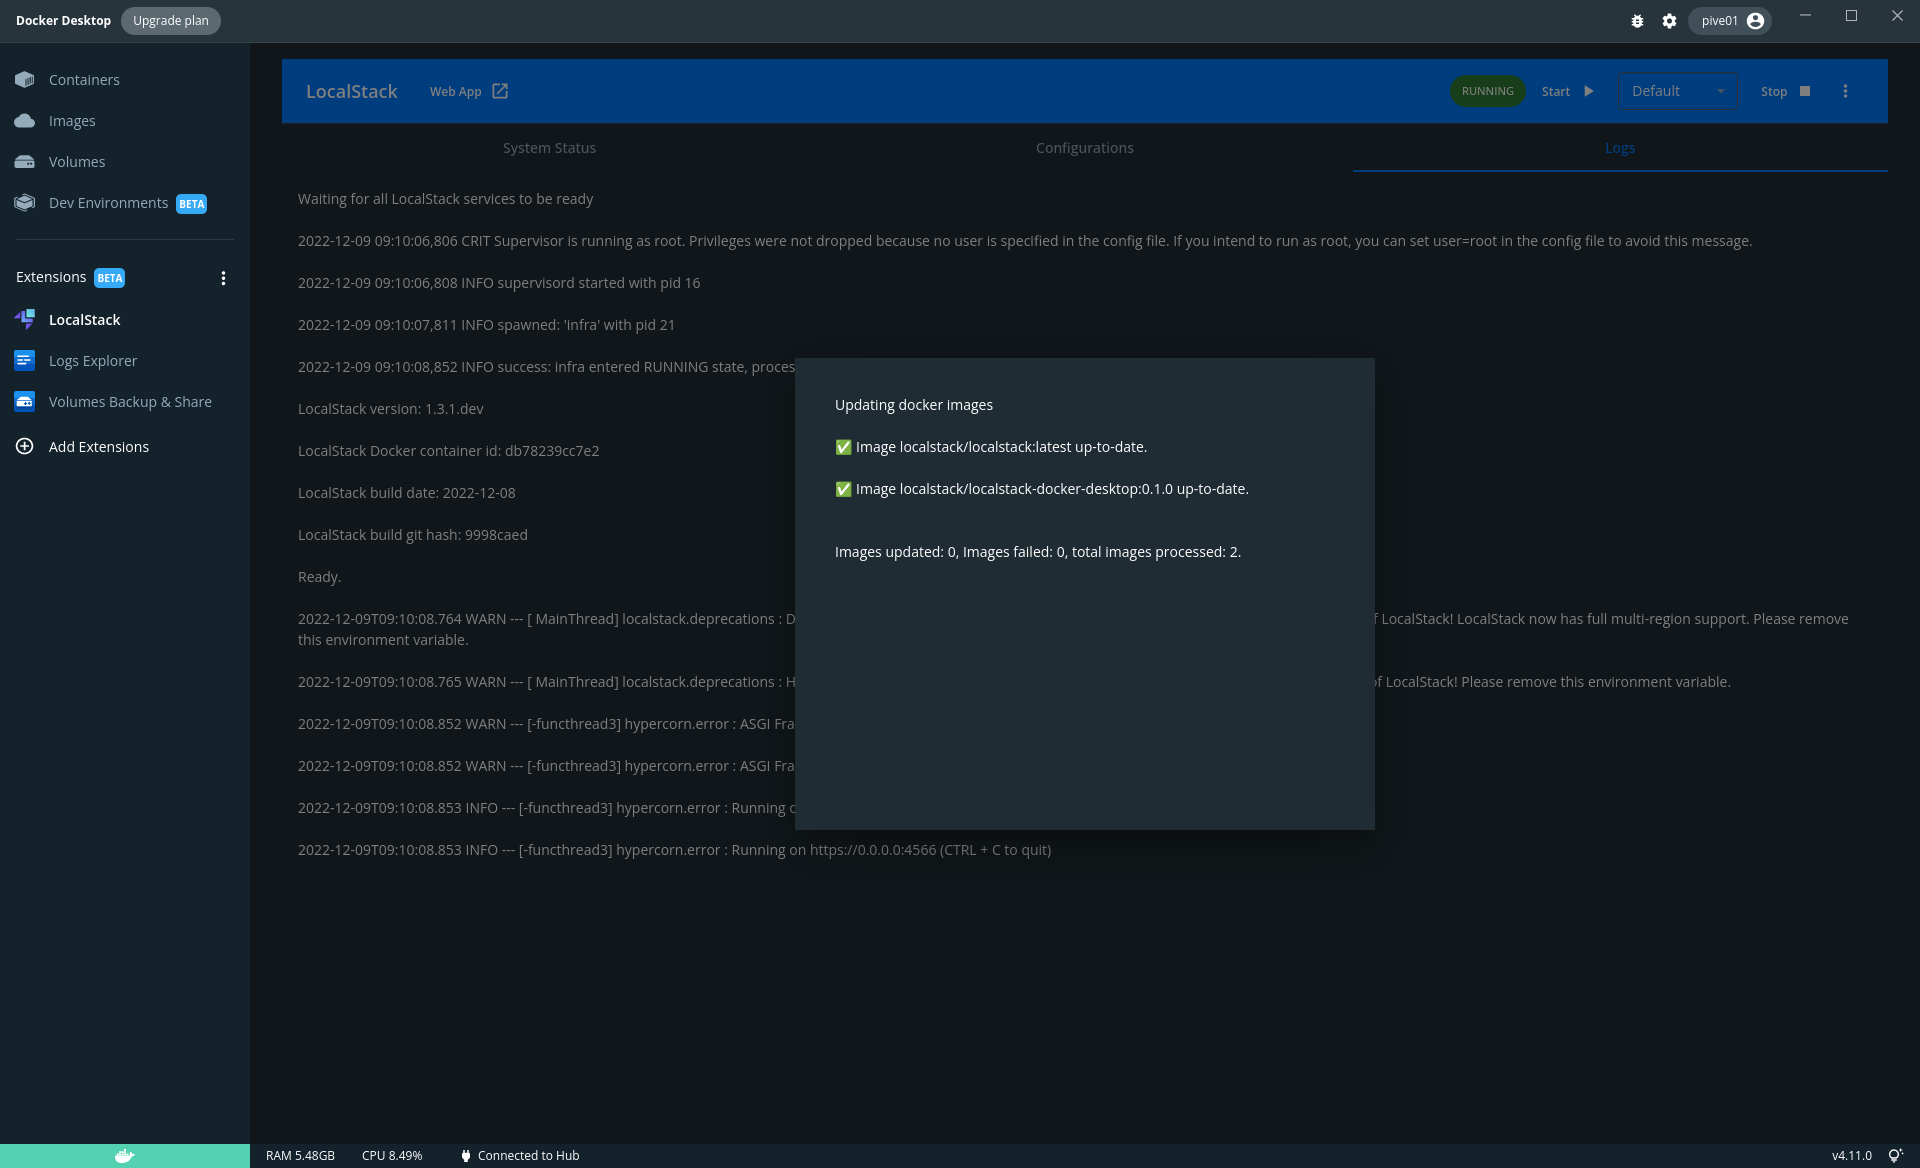
Task: Open the Volumes drive icon
Action: click(25, 162)
